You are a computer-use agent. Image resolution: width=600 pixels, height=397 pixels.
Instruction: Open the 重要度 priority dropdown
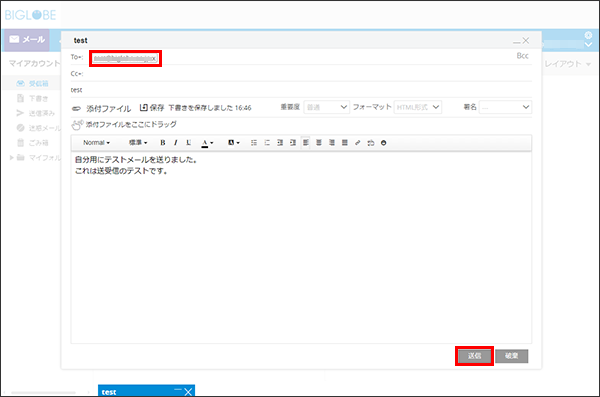pyautogui.click(x=326, y=107)
